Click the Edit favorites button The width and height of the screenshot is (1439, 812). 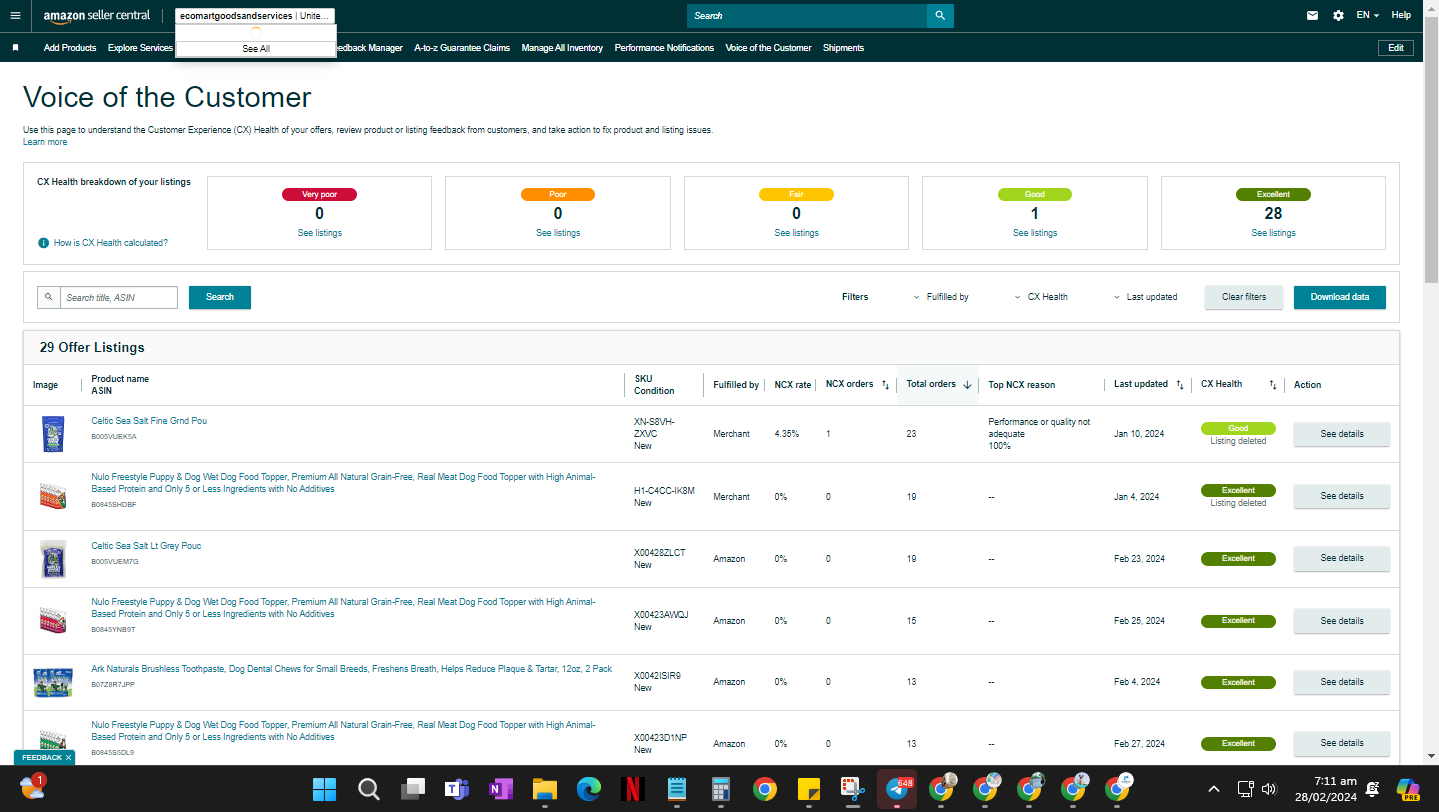(1396, 48)
